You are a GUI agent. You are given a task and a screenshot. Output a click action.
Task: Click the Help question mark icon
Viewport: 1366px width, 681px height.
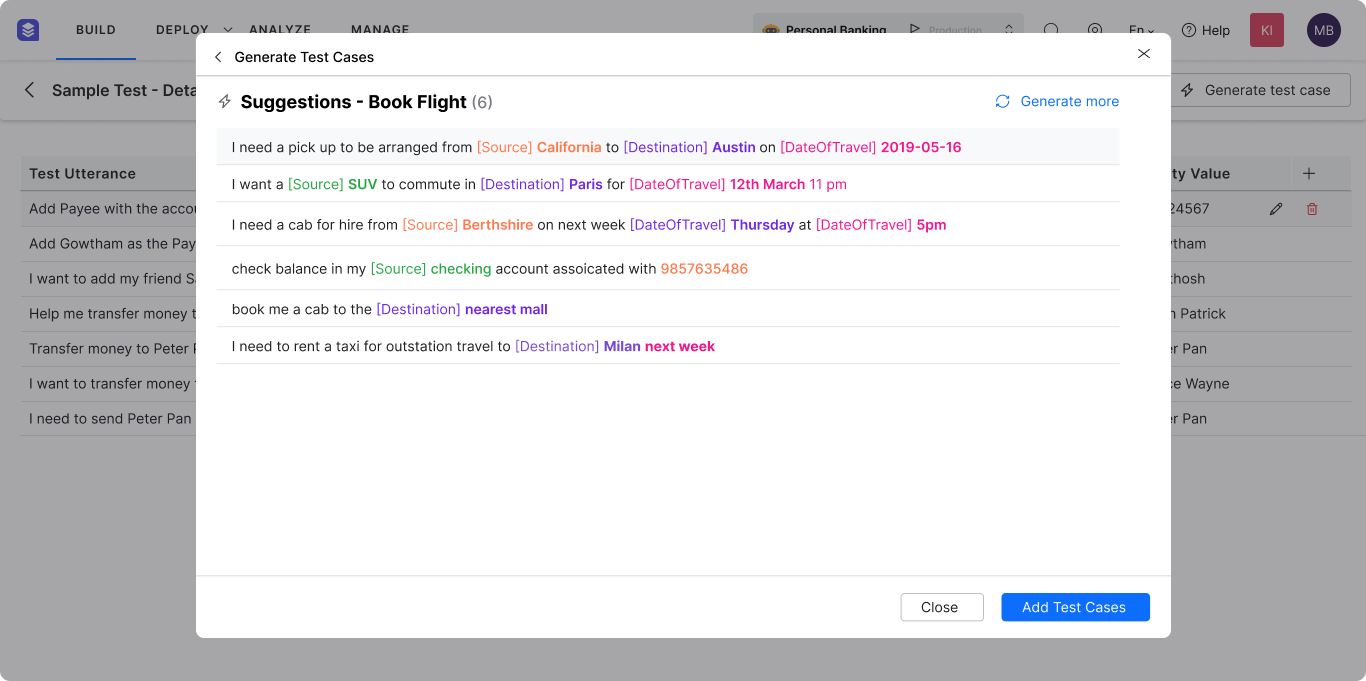point(1189,30)
